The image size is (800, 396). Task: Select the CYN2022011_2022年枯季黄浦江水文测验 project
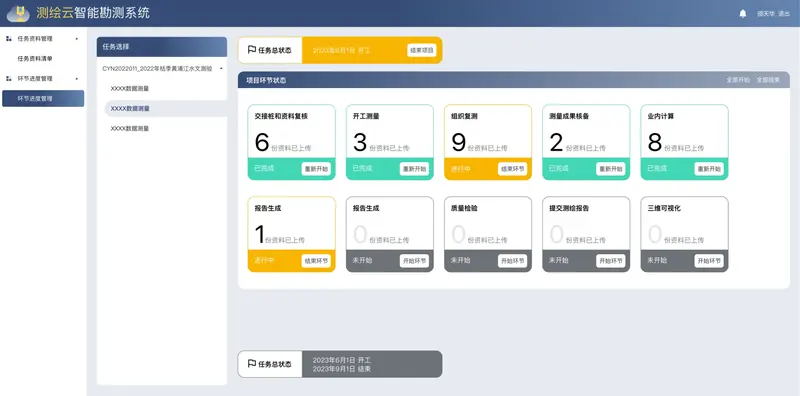157,68
